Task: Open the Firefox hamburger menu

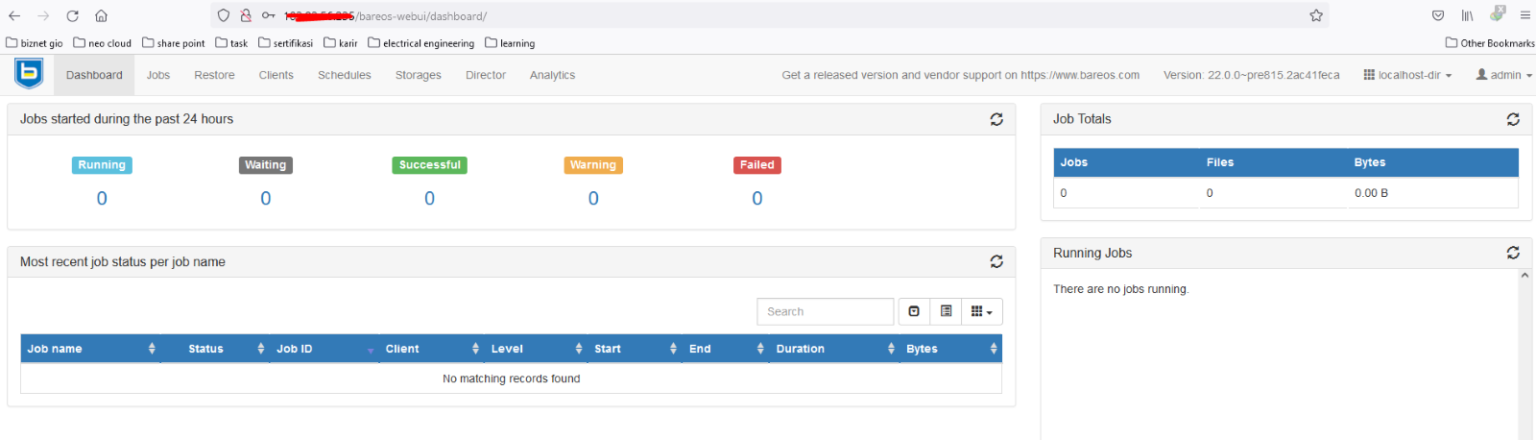Action: (x=1524, y=16)
